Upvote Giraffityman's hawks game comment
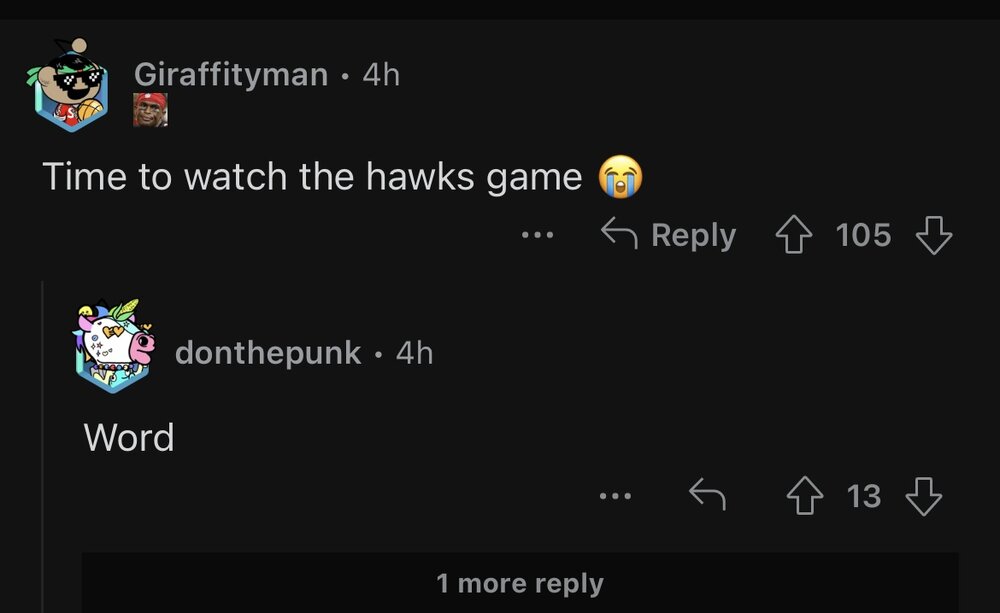Screen dimensions: 1000x613 (794, 235)
